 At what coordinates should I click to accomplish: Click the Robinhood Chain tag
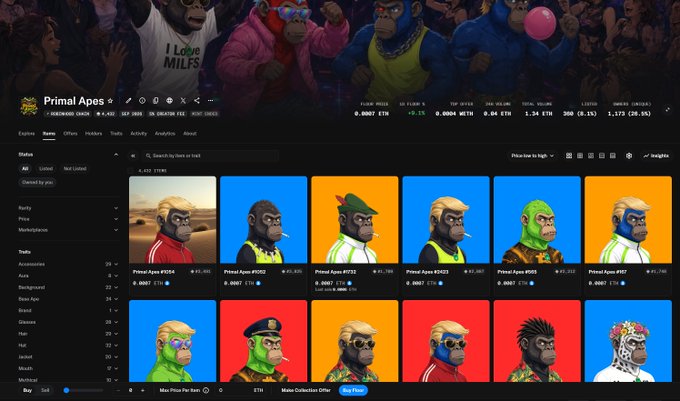coord(68,114)
